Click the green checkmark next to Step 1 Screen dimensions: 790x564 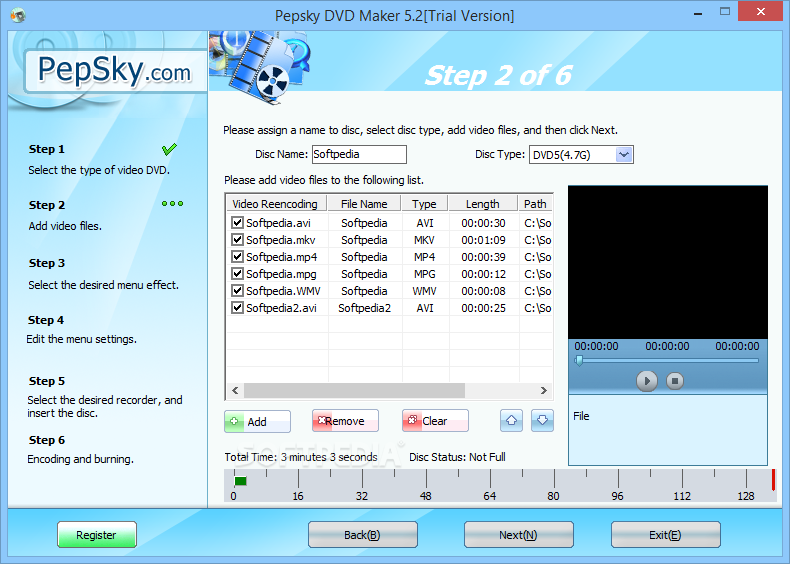click(x=169, y=149)
